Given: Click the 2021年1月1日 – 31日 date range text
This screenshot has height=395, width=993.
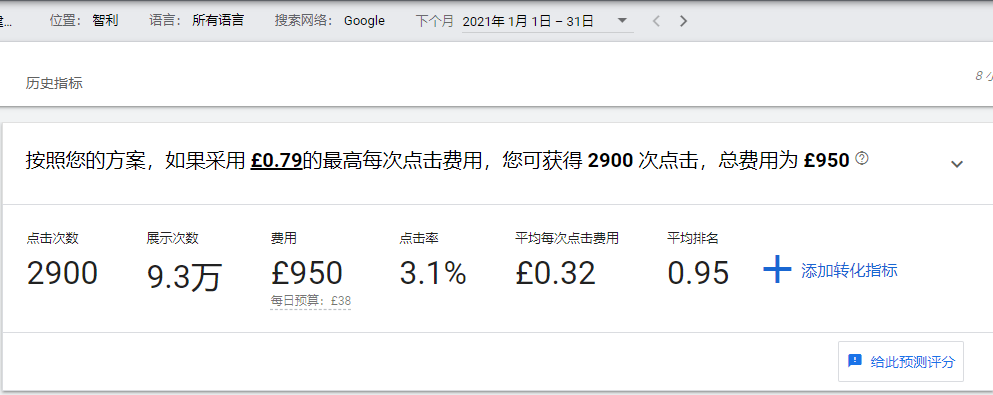Looking at the screenshot, I should (x=528, y=21).
